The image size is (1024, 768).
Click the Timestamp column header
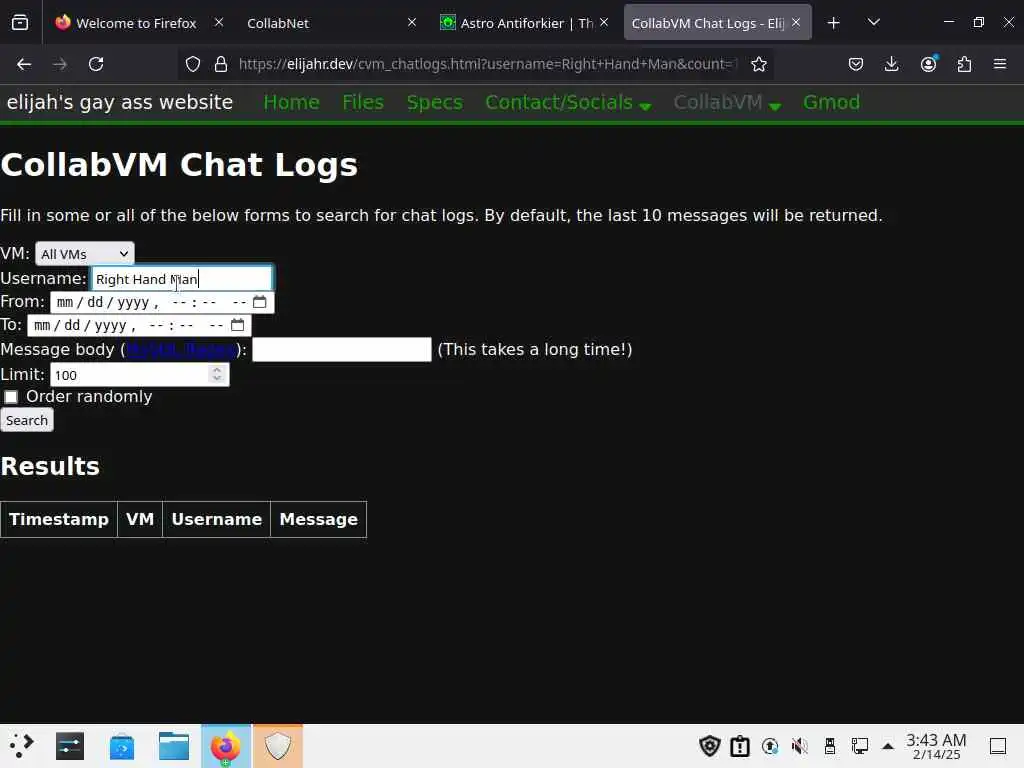click(x=59, y=519)
